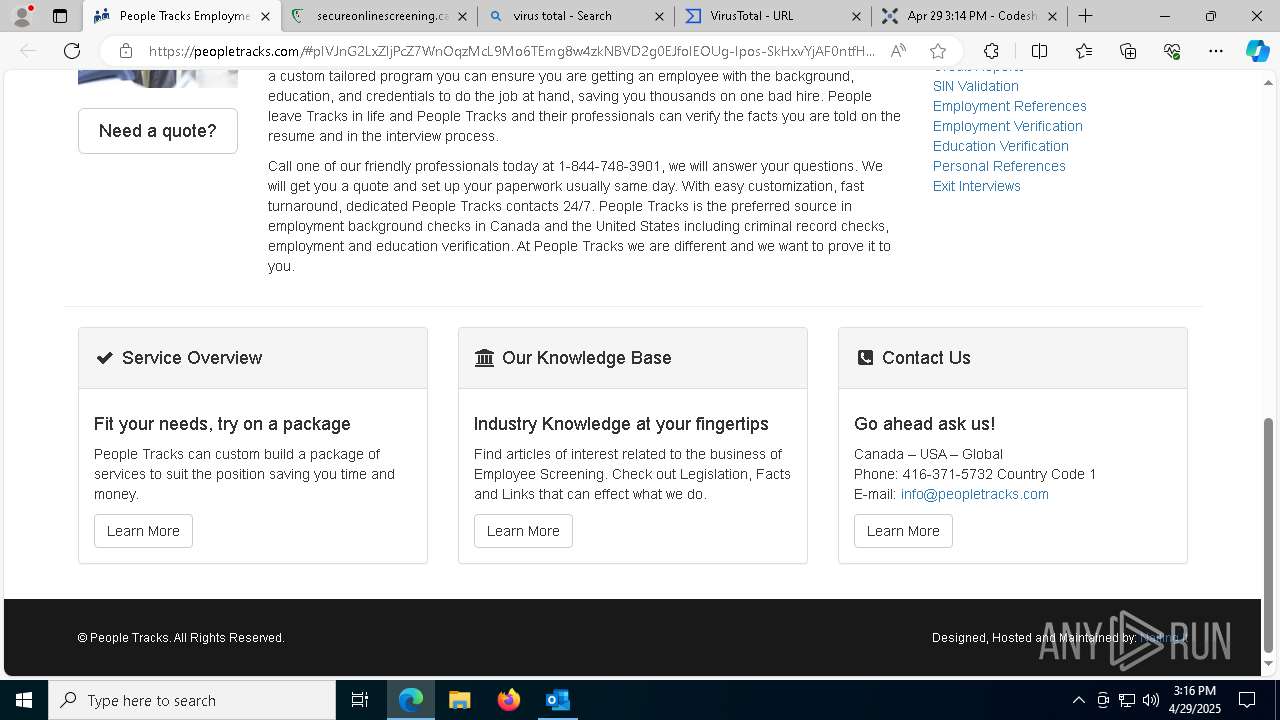Click the Contact Us phone icon

click(x=865, y=358)
